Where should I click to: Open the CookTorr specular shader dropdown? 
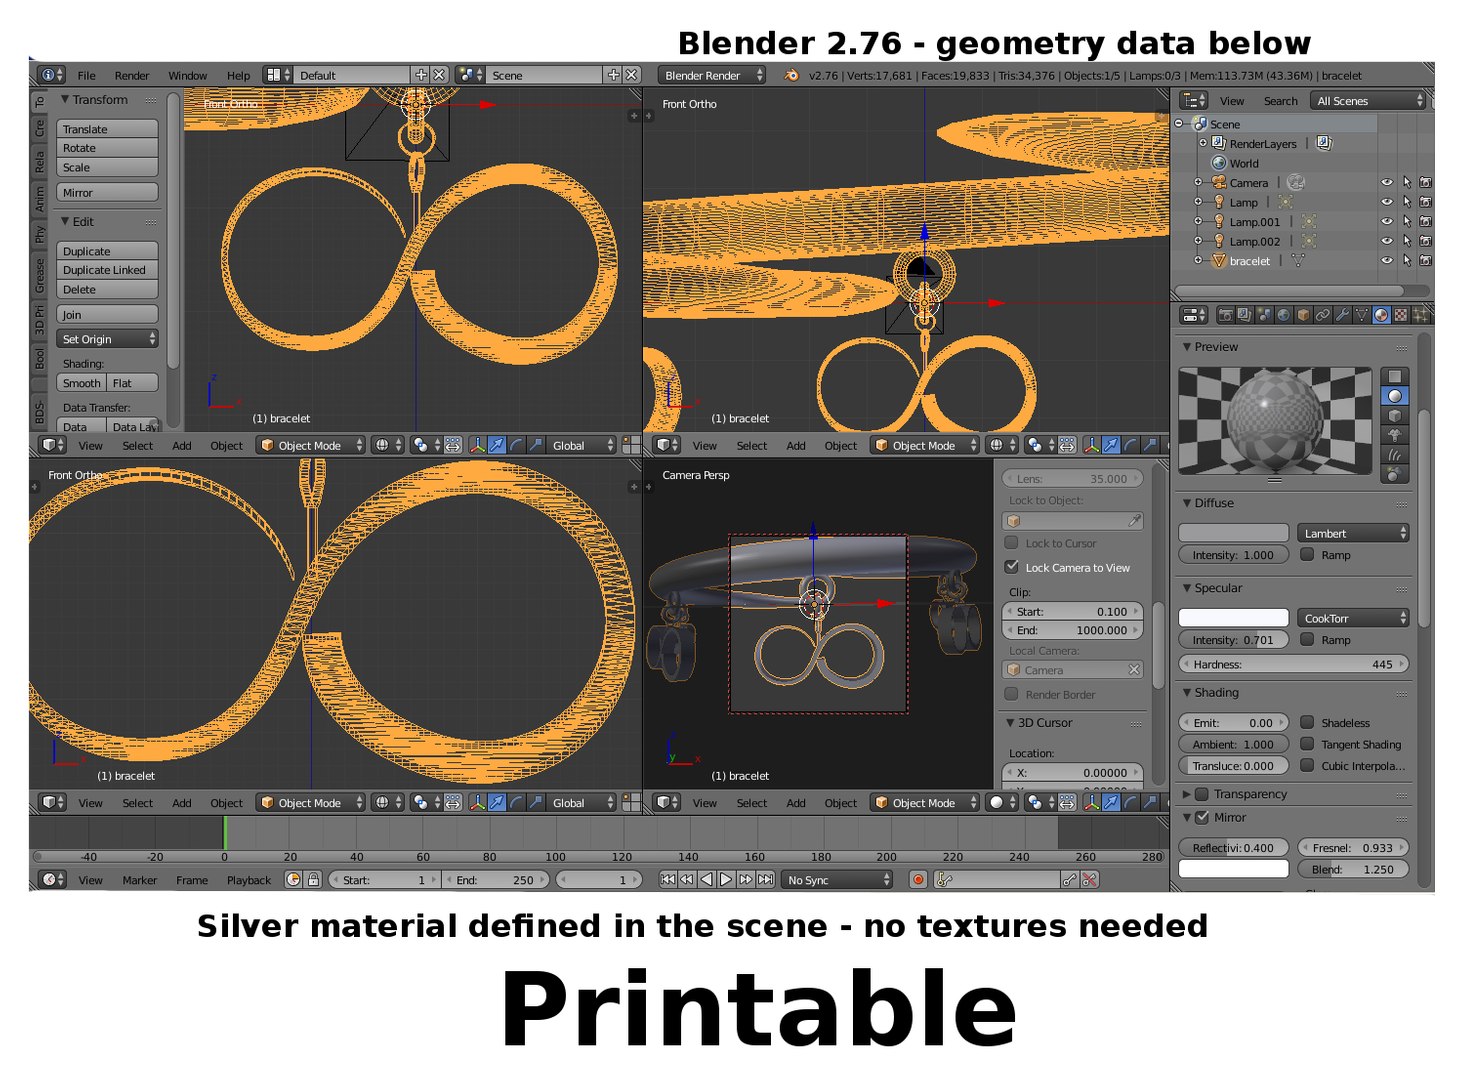tap(1353, 618)
